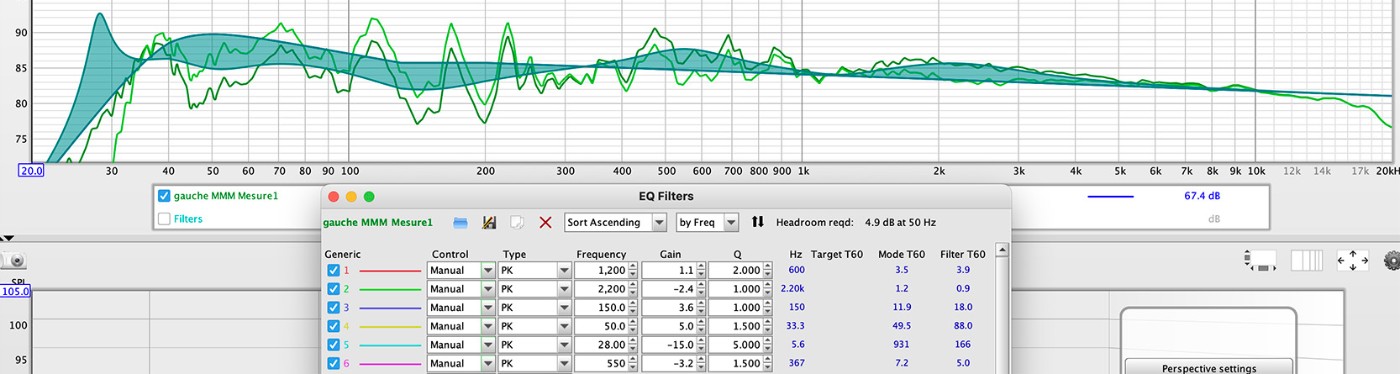This screenshot has height=374, width=1400.
Task: Open Control dropdown for filter 4
Action: pyautogui.click(x=461, y=326)
